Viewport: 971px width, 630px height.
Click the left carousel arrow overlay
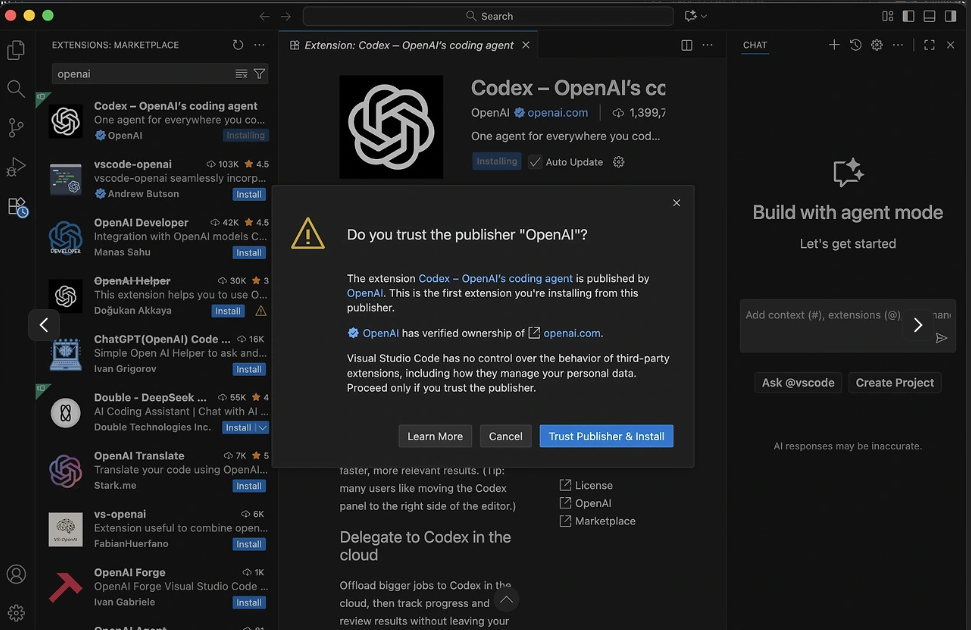[44, 325]
